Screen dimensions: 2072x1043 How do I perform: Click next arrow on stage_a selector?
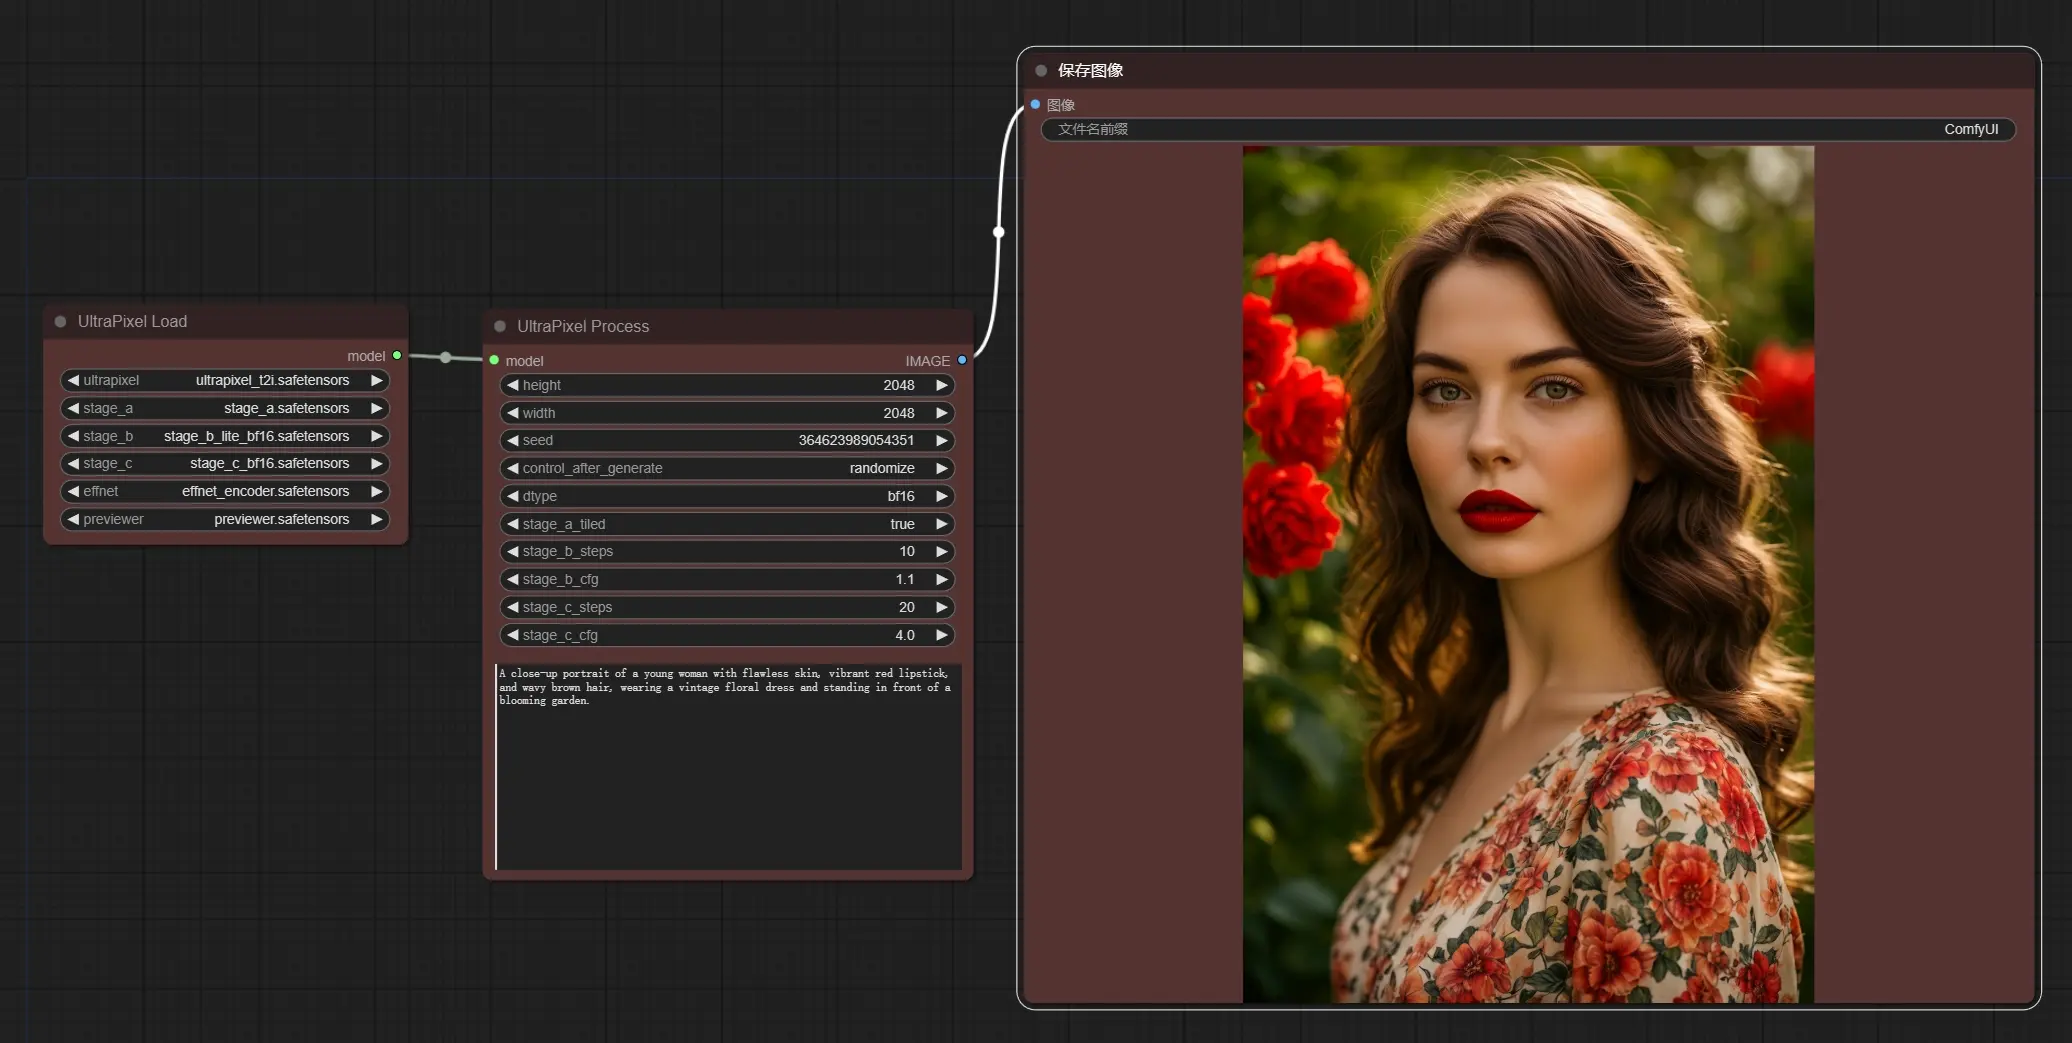tap(377, 408)
